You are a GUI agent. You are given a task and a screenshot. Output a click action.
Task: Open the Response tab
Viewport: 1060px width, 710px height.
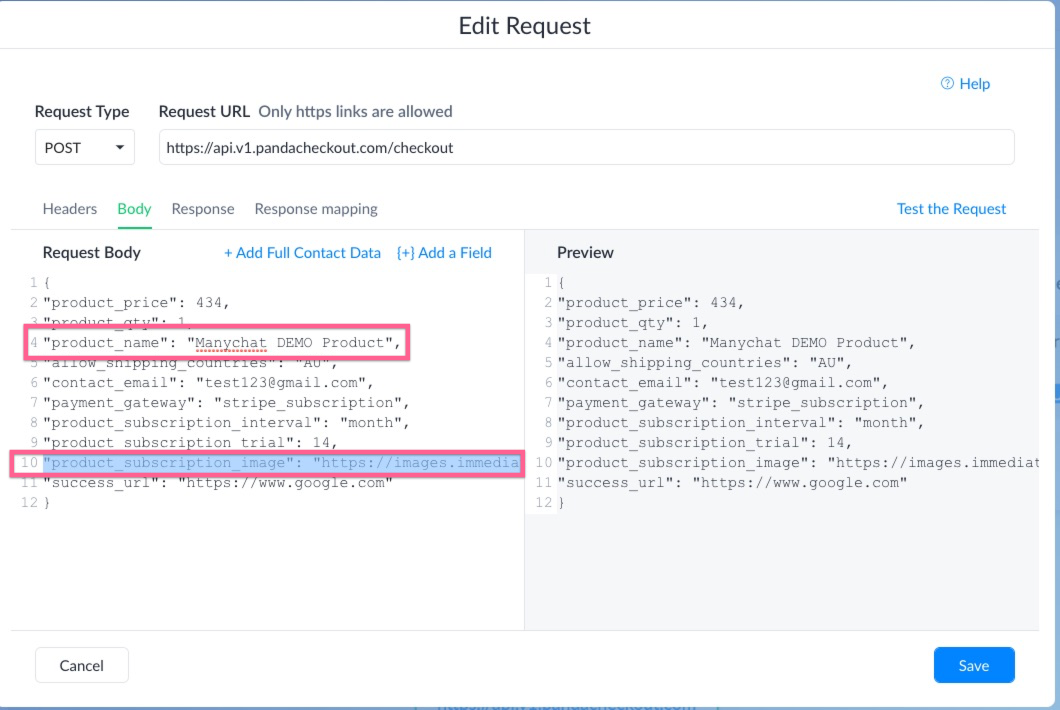click(x=203, y=209)
